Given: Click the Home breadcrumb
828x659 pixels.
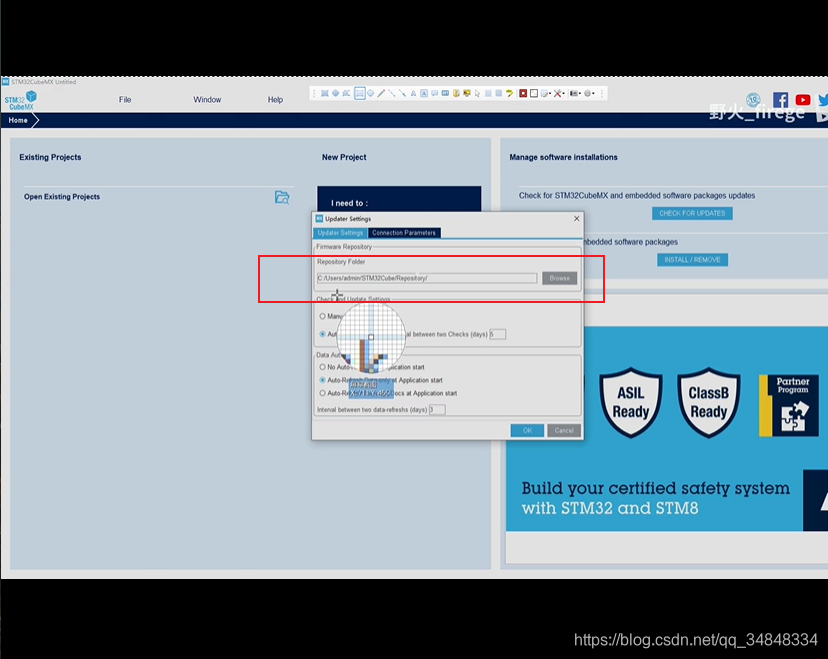Looking at the screenshot, I should click(18, 120).
